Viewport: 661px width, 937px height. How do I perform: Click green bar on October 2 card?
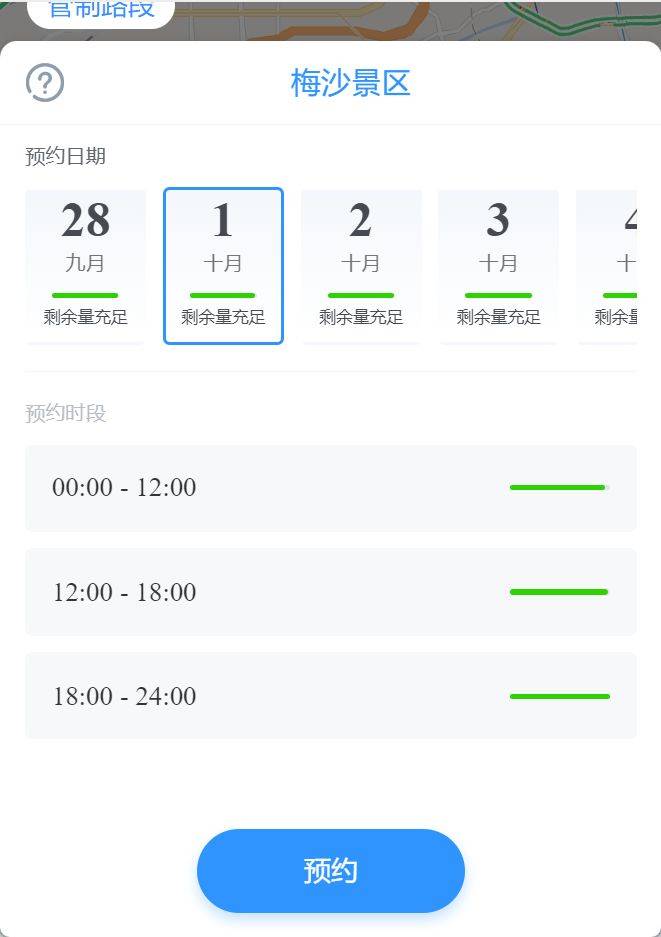pos(361,295)
